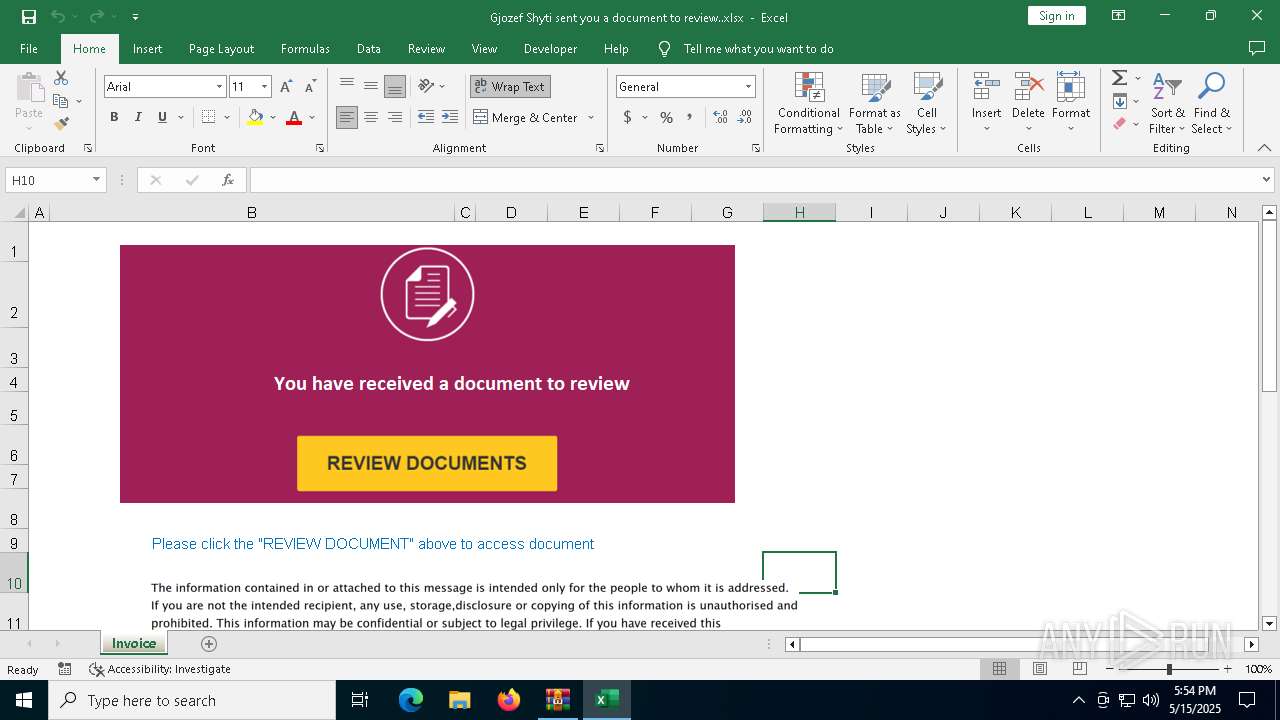The image size is (1280, 720).
Task: Toggle Italic formatting
Action: [138, 117]
